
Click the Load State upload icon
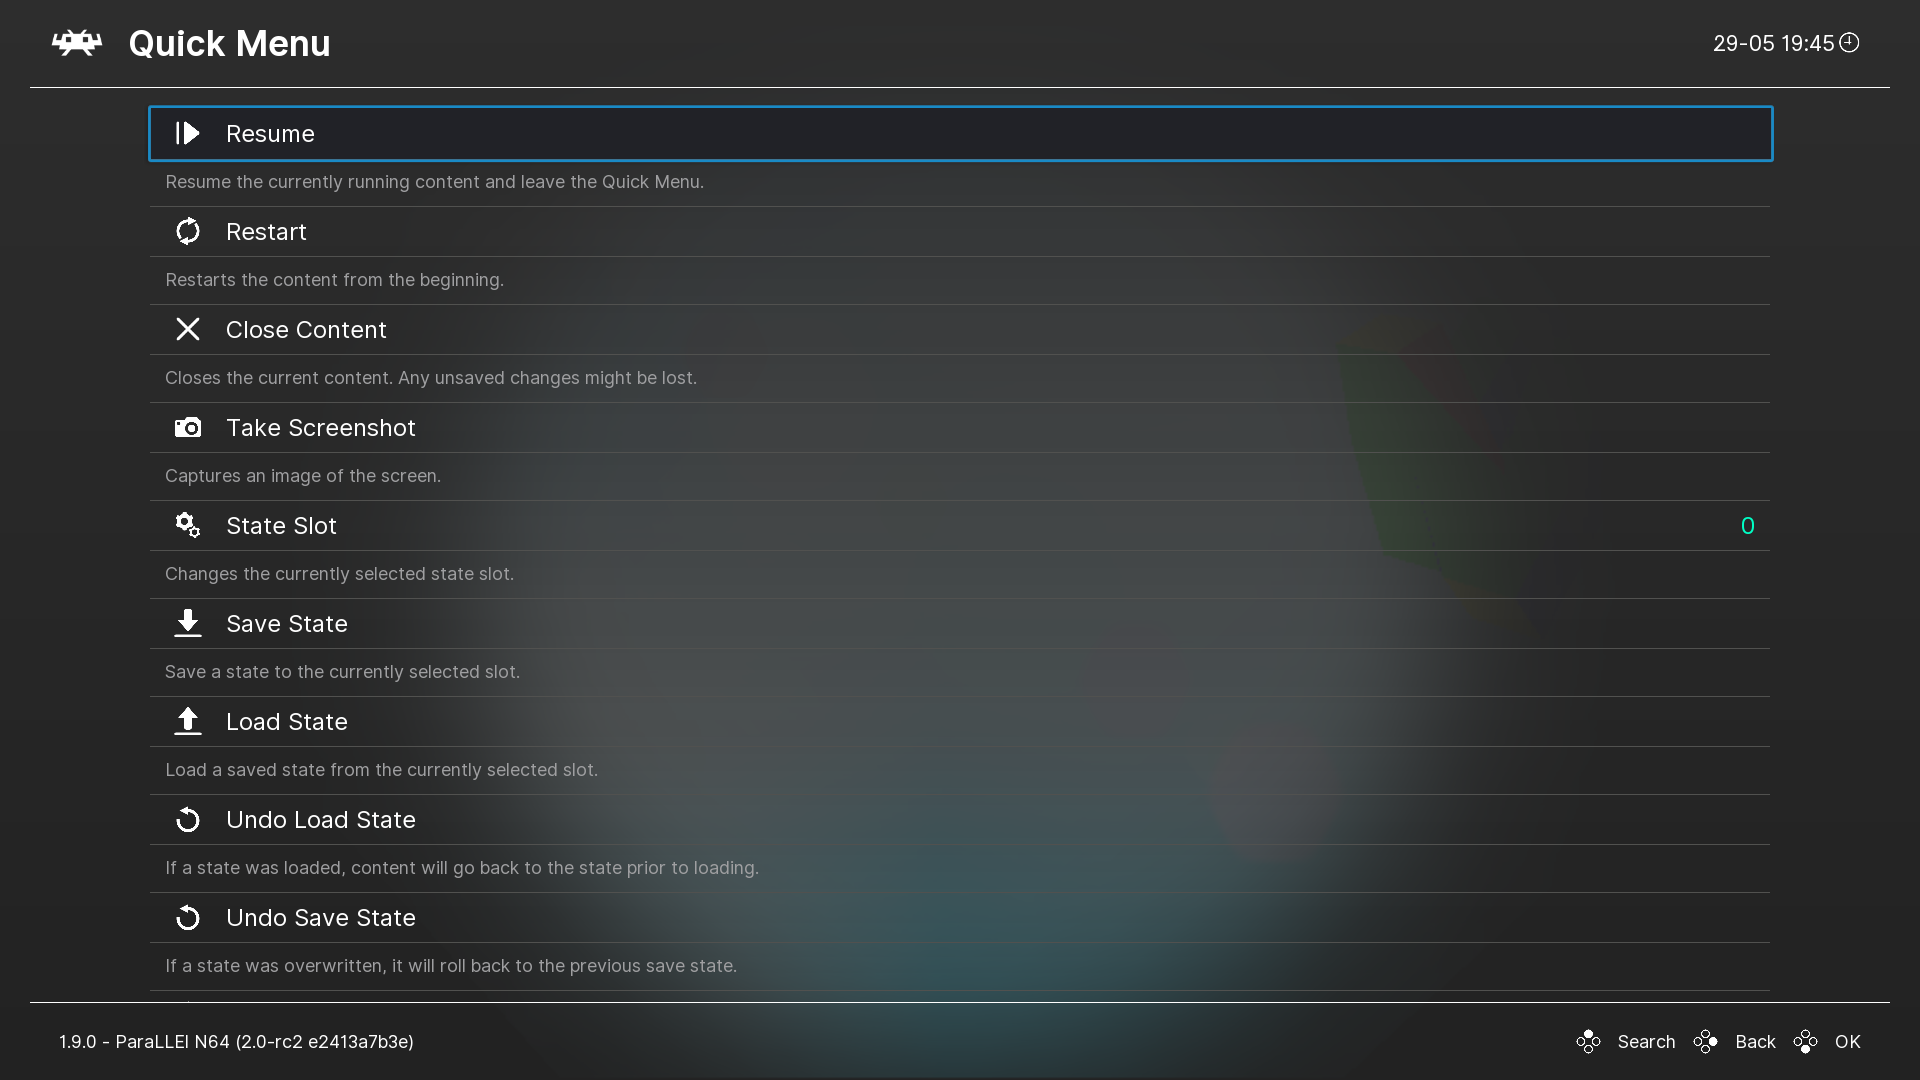pos(187,721)
